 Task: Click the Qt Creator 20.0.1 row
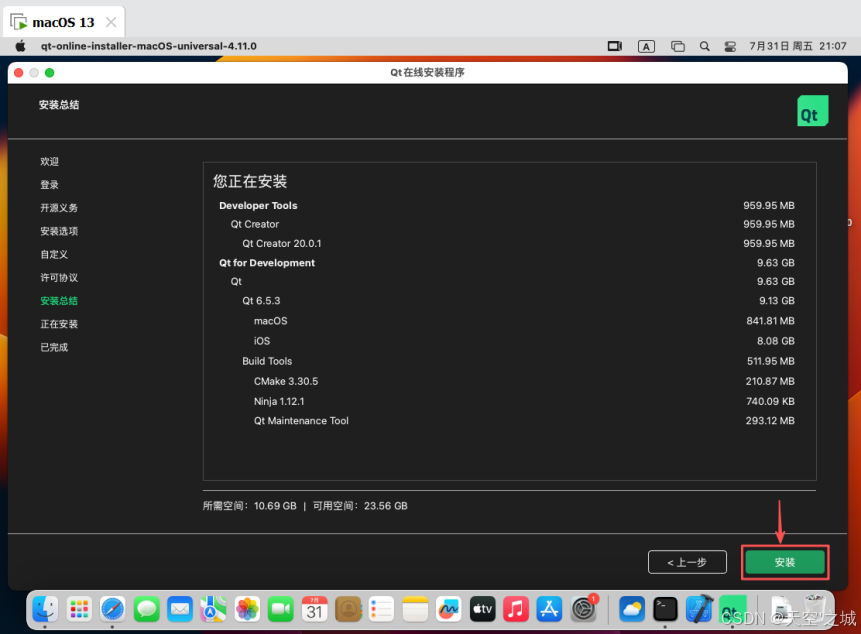point(506,243)
